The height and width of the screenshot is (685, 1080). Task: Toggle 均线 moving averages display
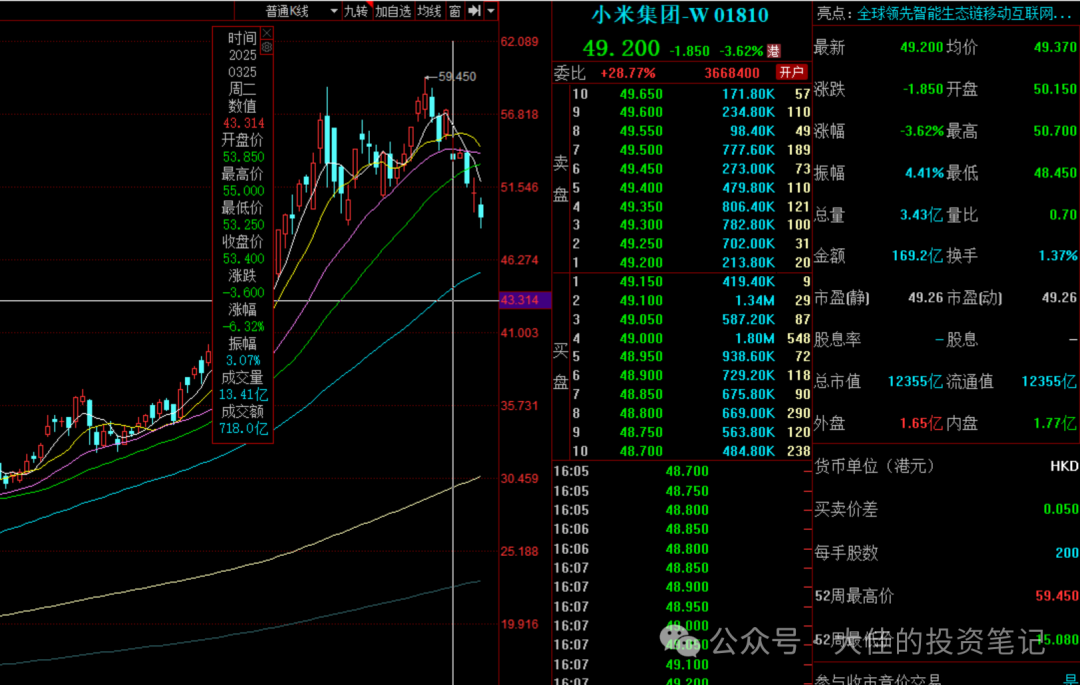[x=429, y=11]
